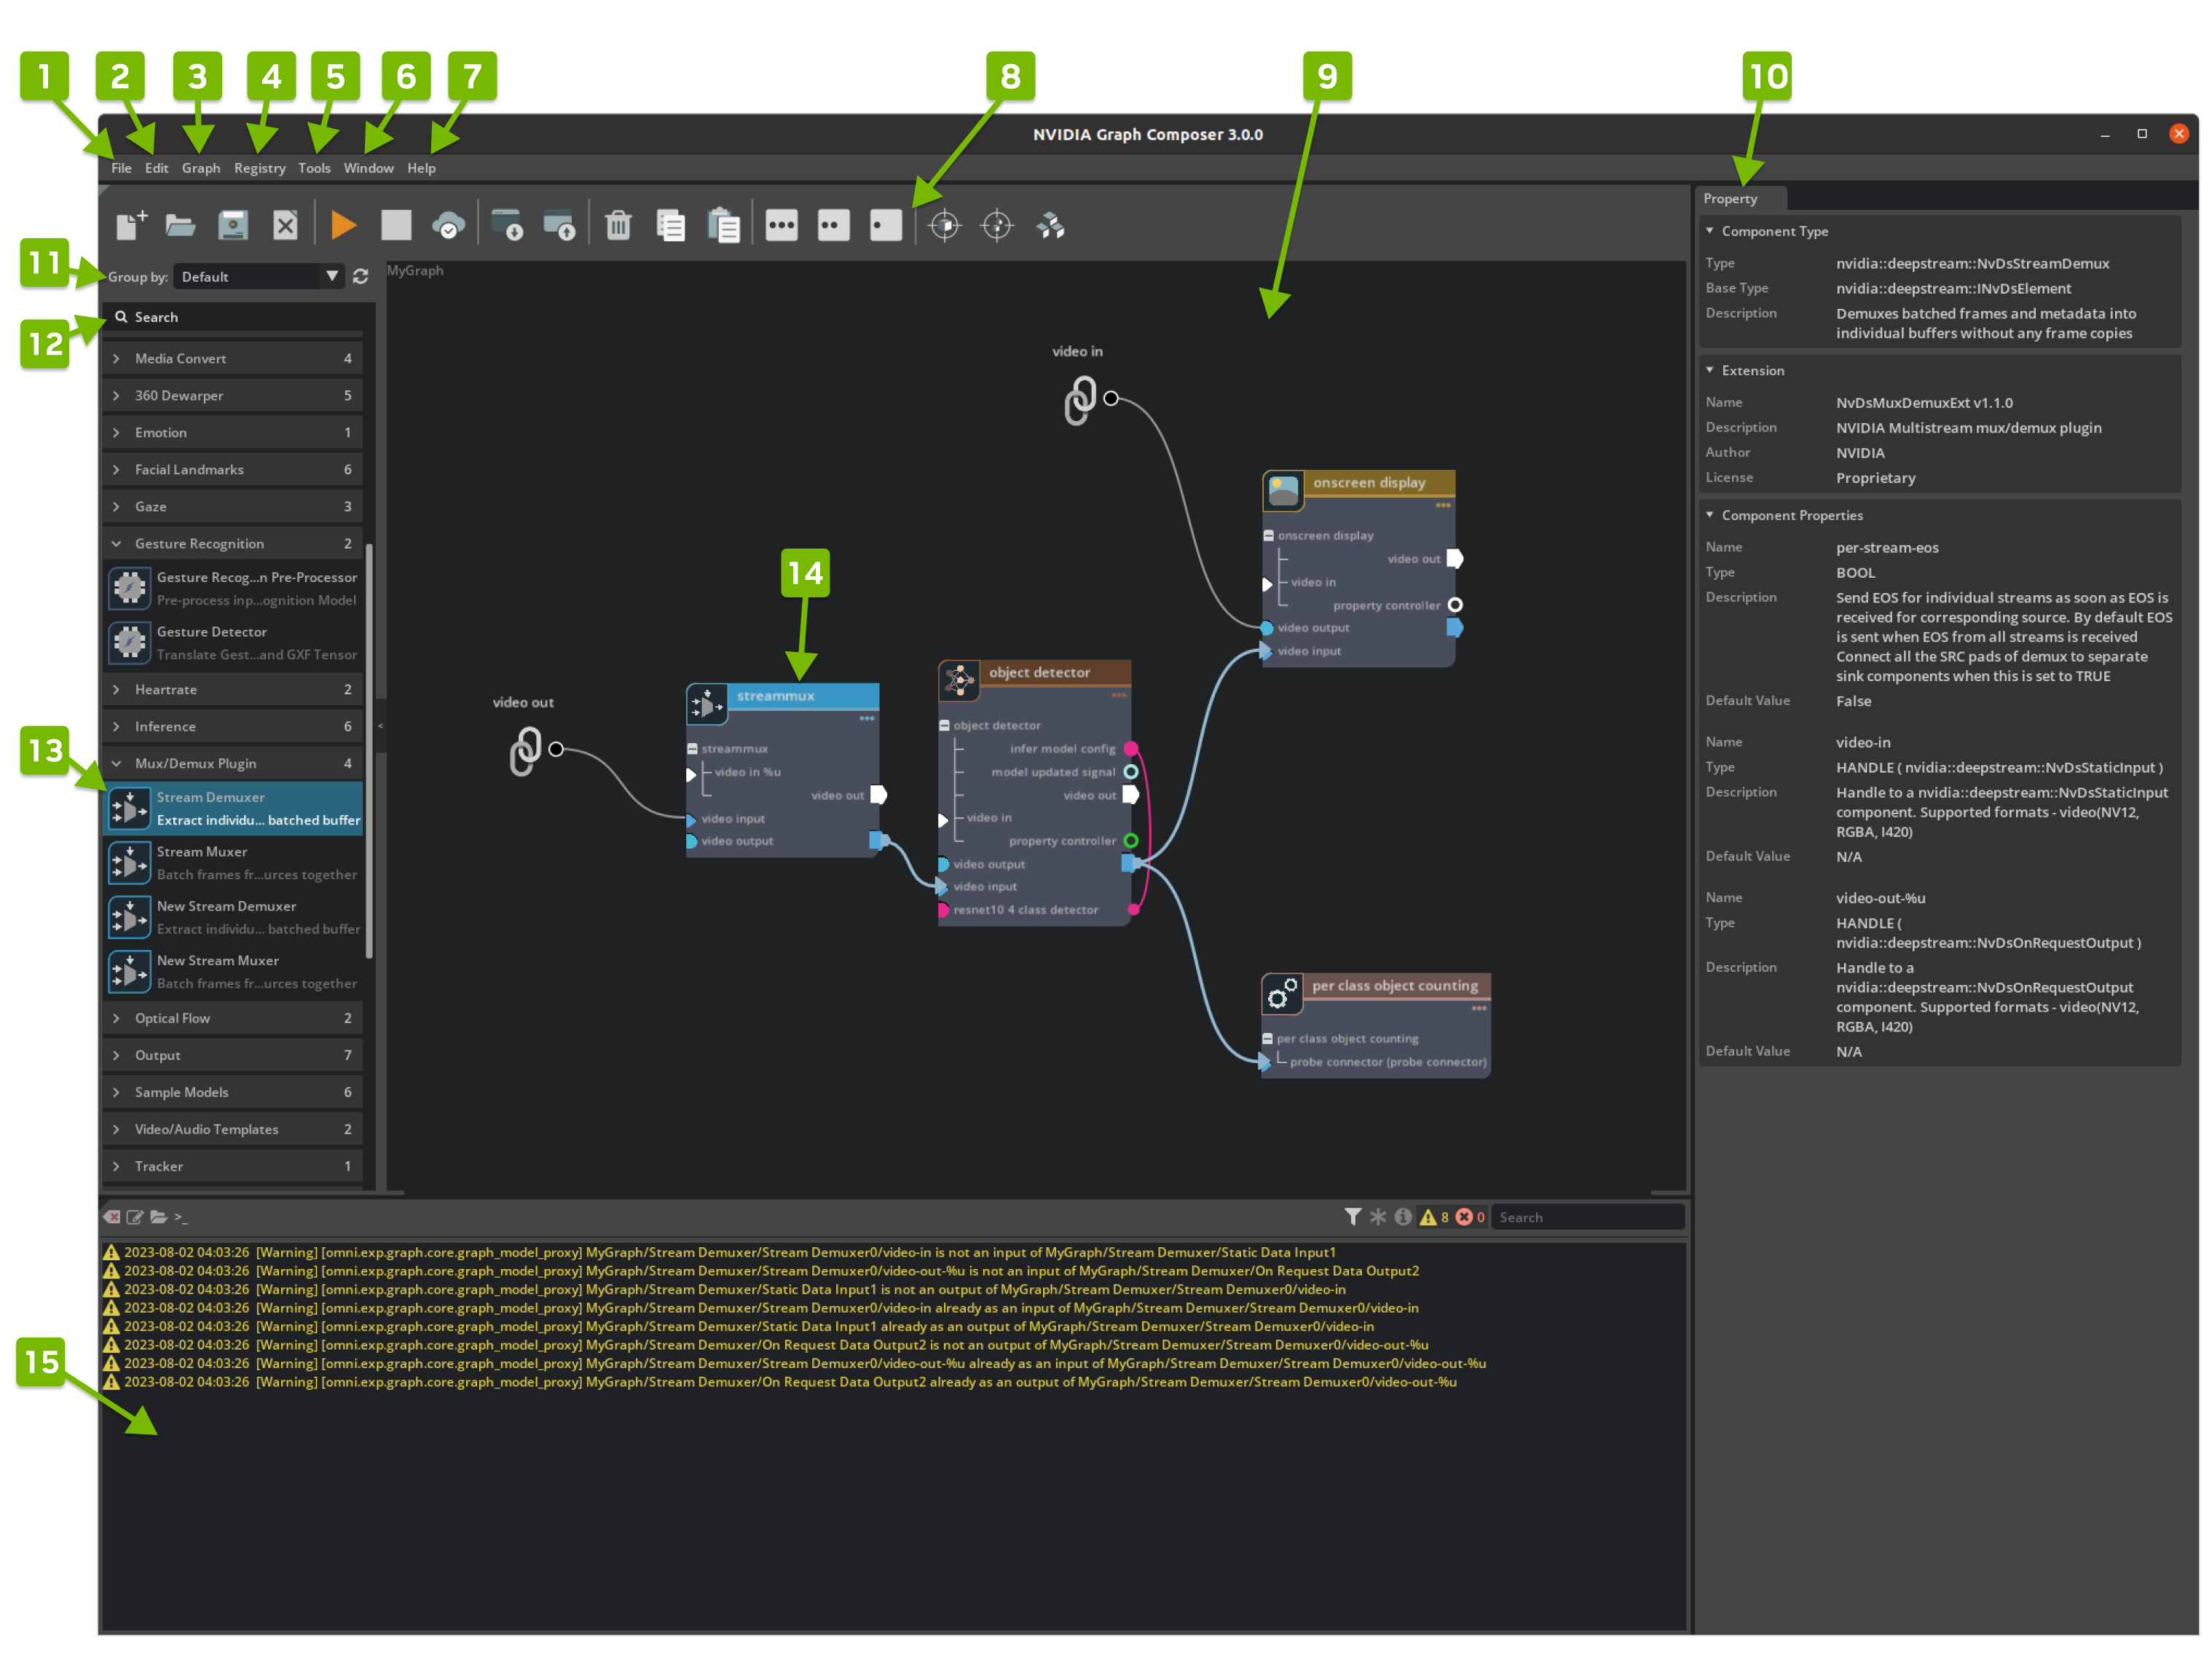Select the New Stream Demuxer component
The image size is (2212, 1658).
pos(233,917)
